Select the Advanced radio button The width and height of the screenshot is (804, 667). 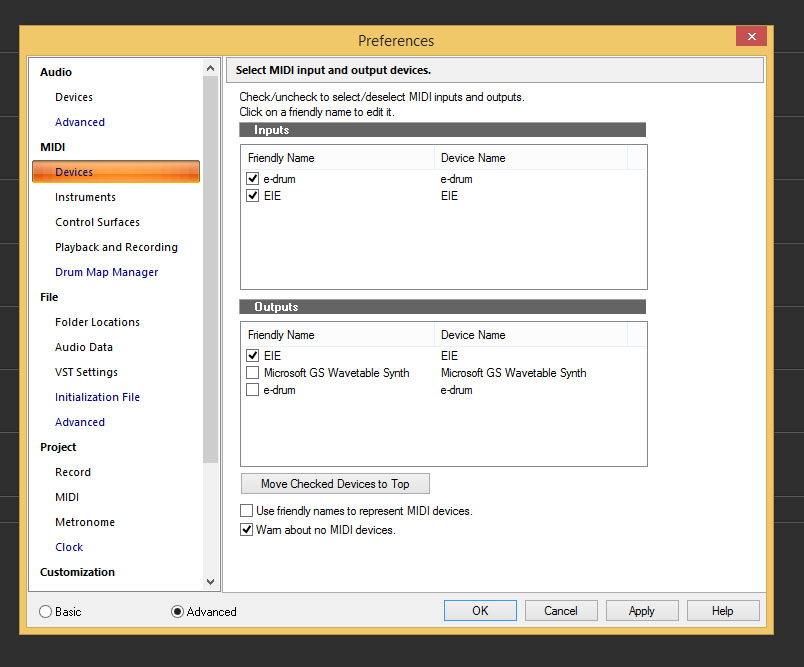(x=178, y=611)
